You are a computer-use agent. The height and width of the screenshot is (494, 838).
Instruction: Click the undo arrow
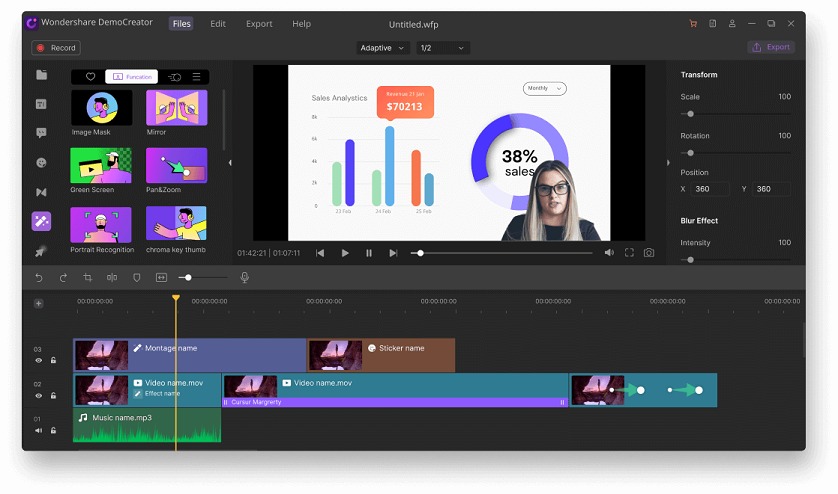(38, 277)
